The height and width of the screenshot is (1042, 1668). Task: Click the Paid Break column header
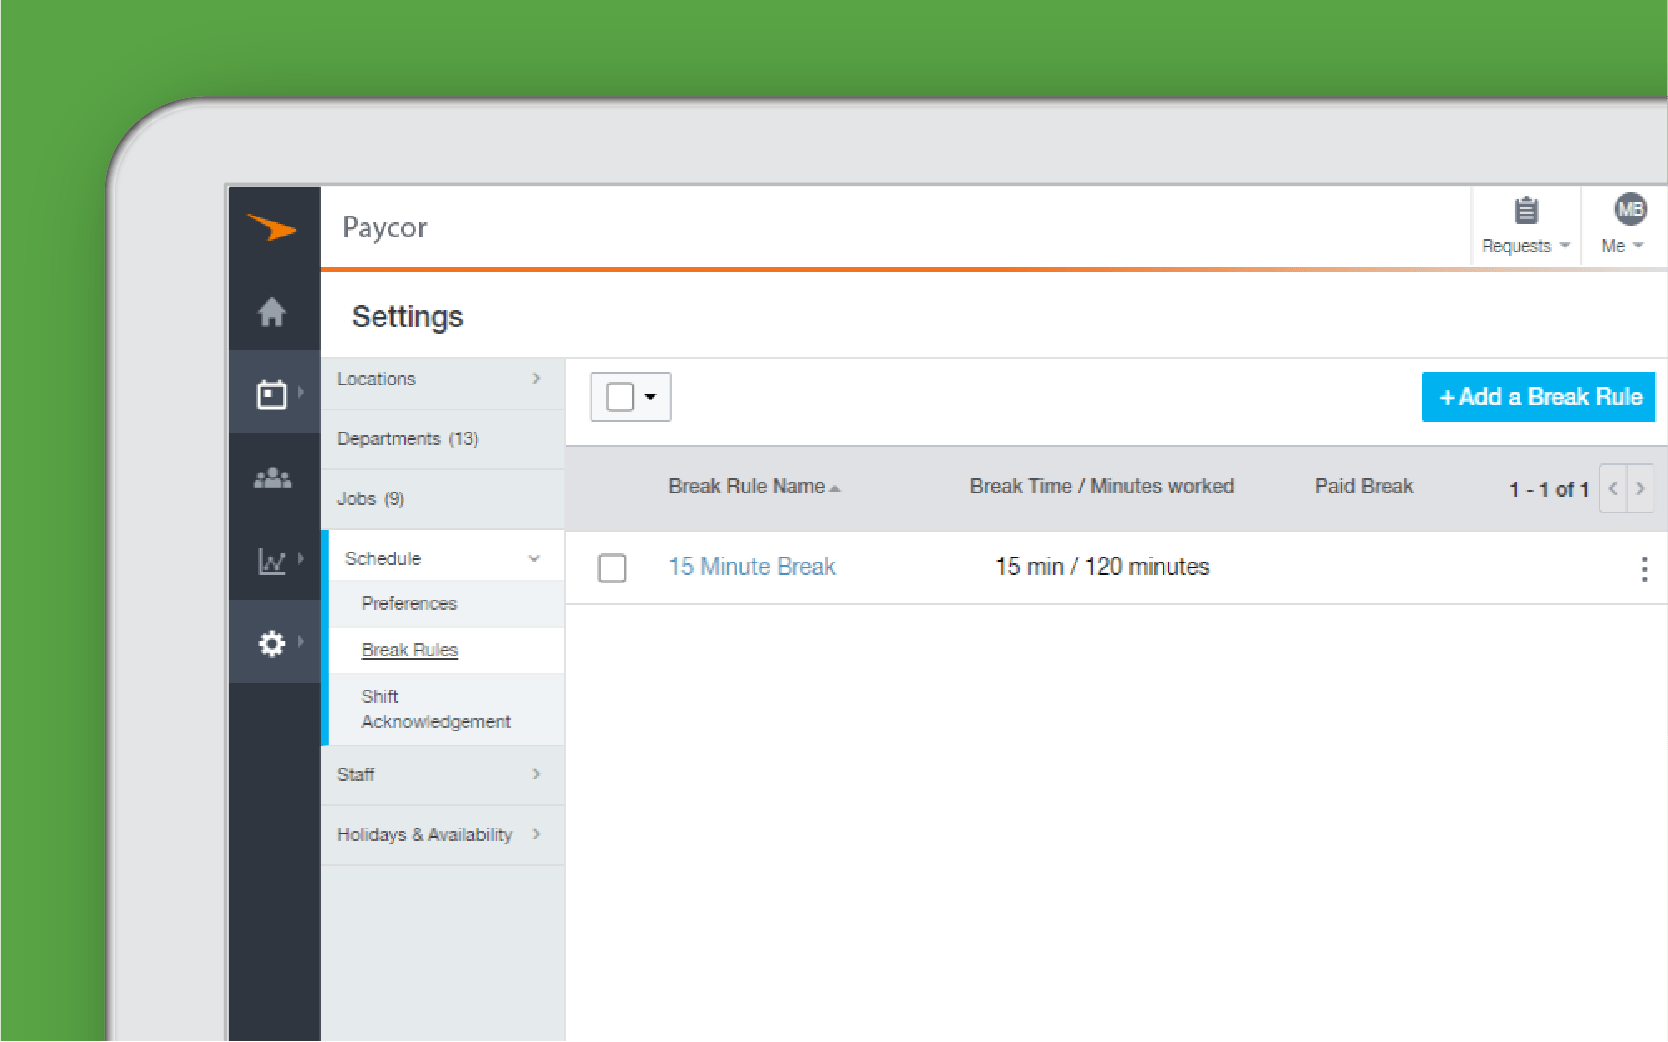point(1364,486)
